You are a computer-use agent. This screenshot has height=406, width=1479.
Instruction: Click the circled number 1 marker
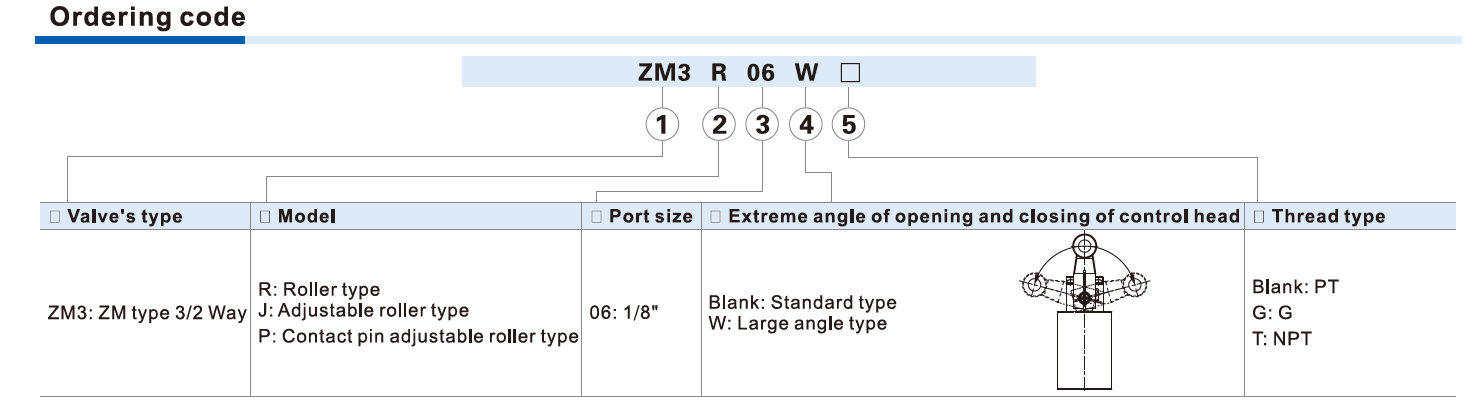point(662,125)
